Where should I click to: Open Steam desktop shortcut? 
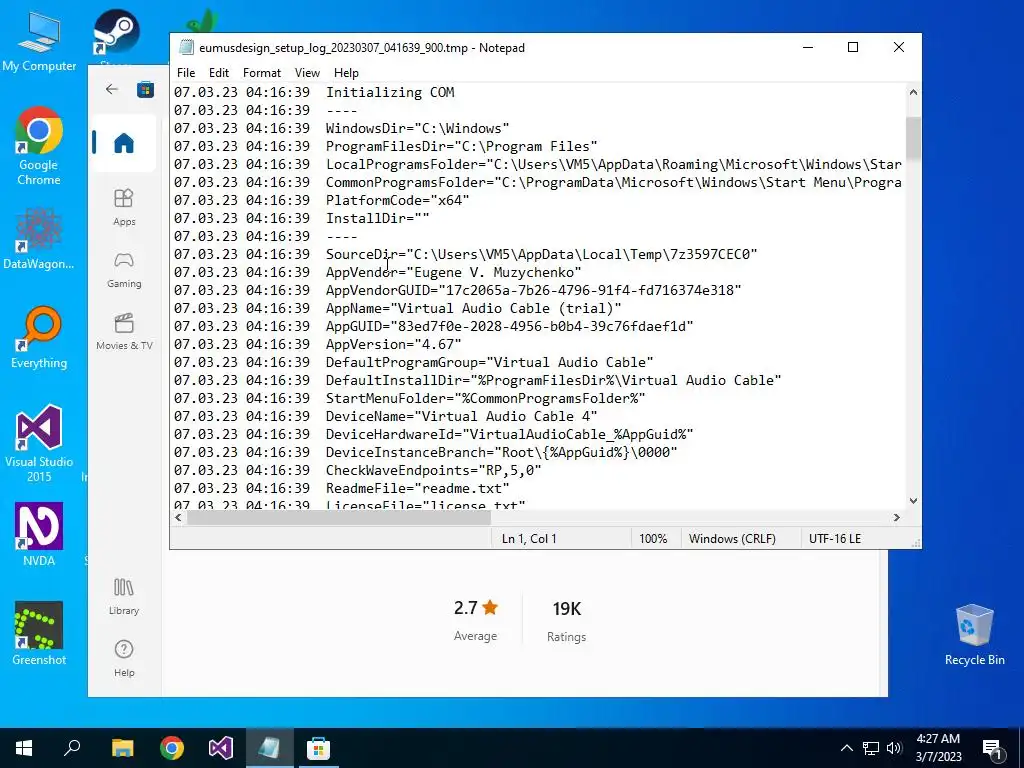116,33
